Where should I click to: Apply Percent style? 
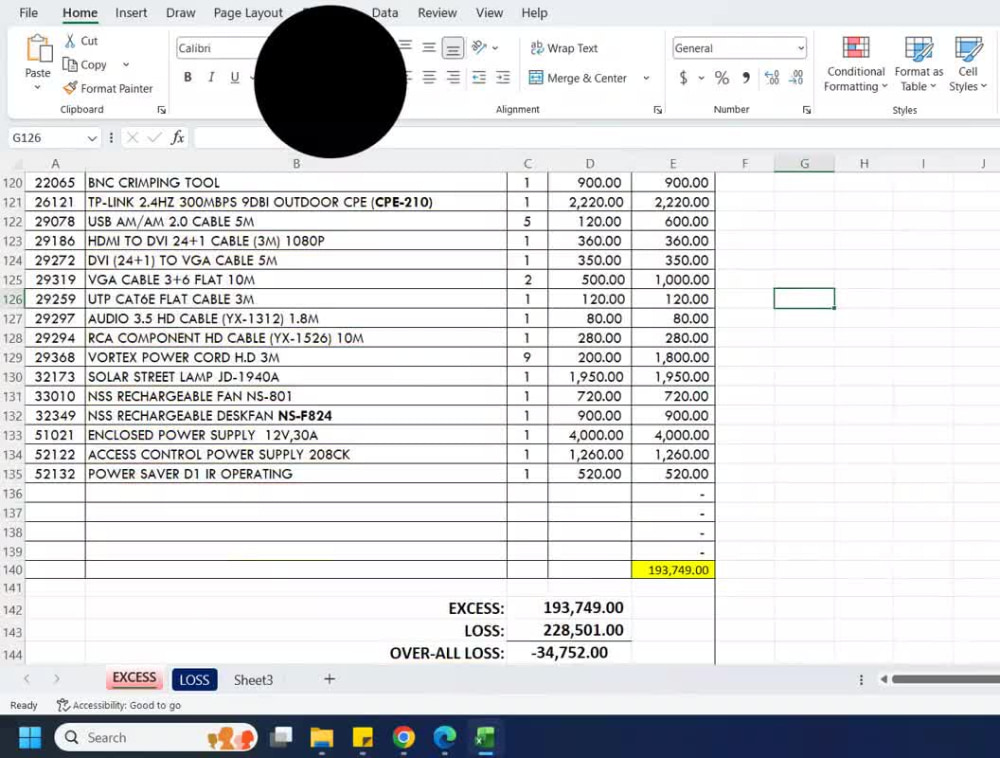click(x=721, y=78)
